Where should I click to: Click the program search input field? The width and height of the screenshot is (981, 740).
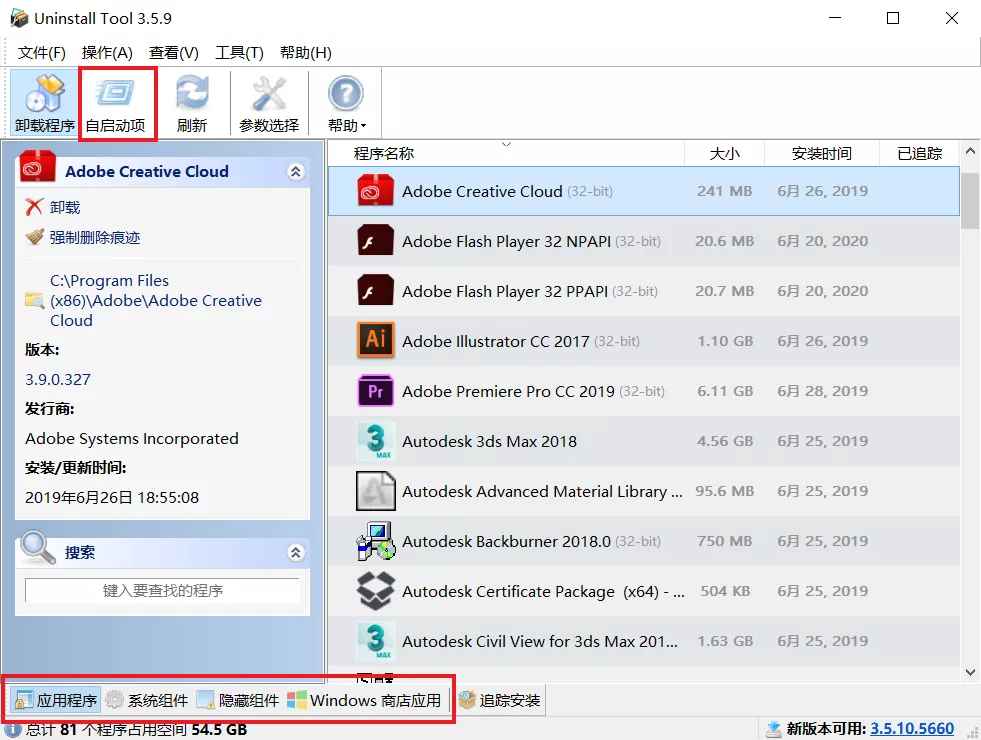(x=163, y=591)
